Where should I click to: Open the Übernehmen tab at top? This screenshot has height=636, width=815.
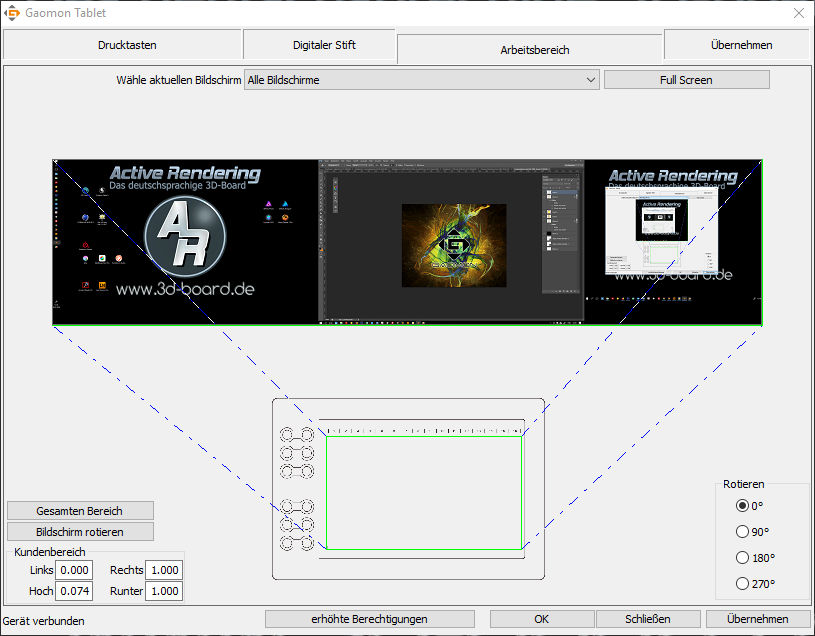(741, 45)
